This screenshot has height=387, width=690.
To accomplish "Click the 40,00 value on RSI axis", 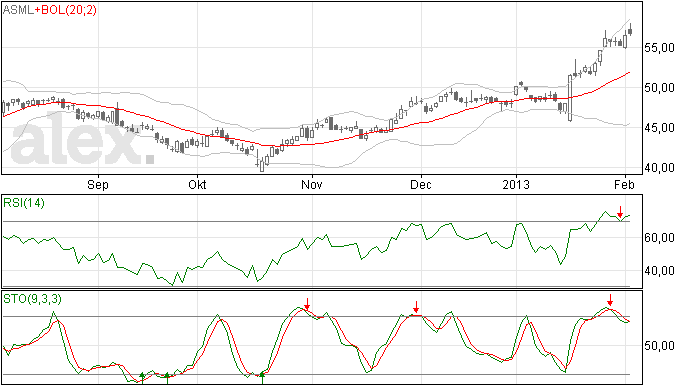I will pyautogui.click(x=659, y=271).
